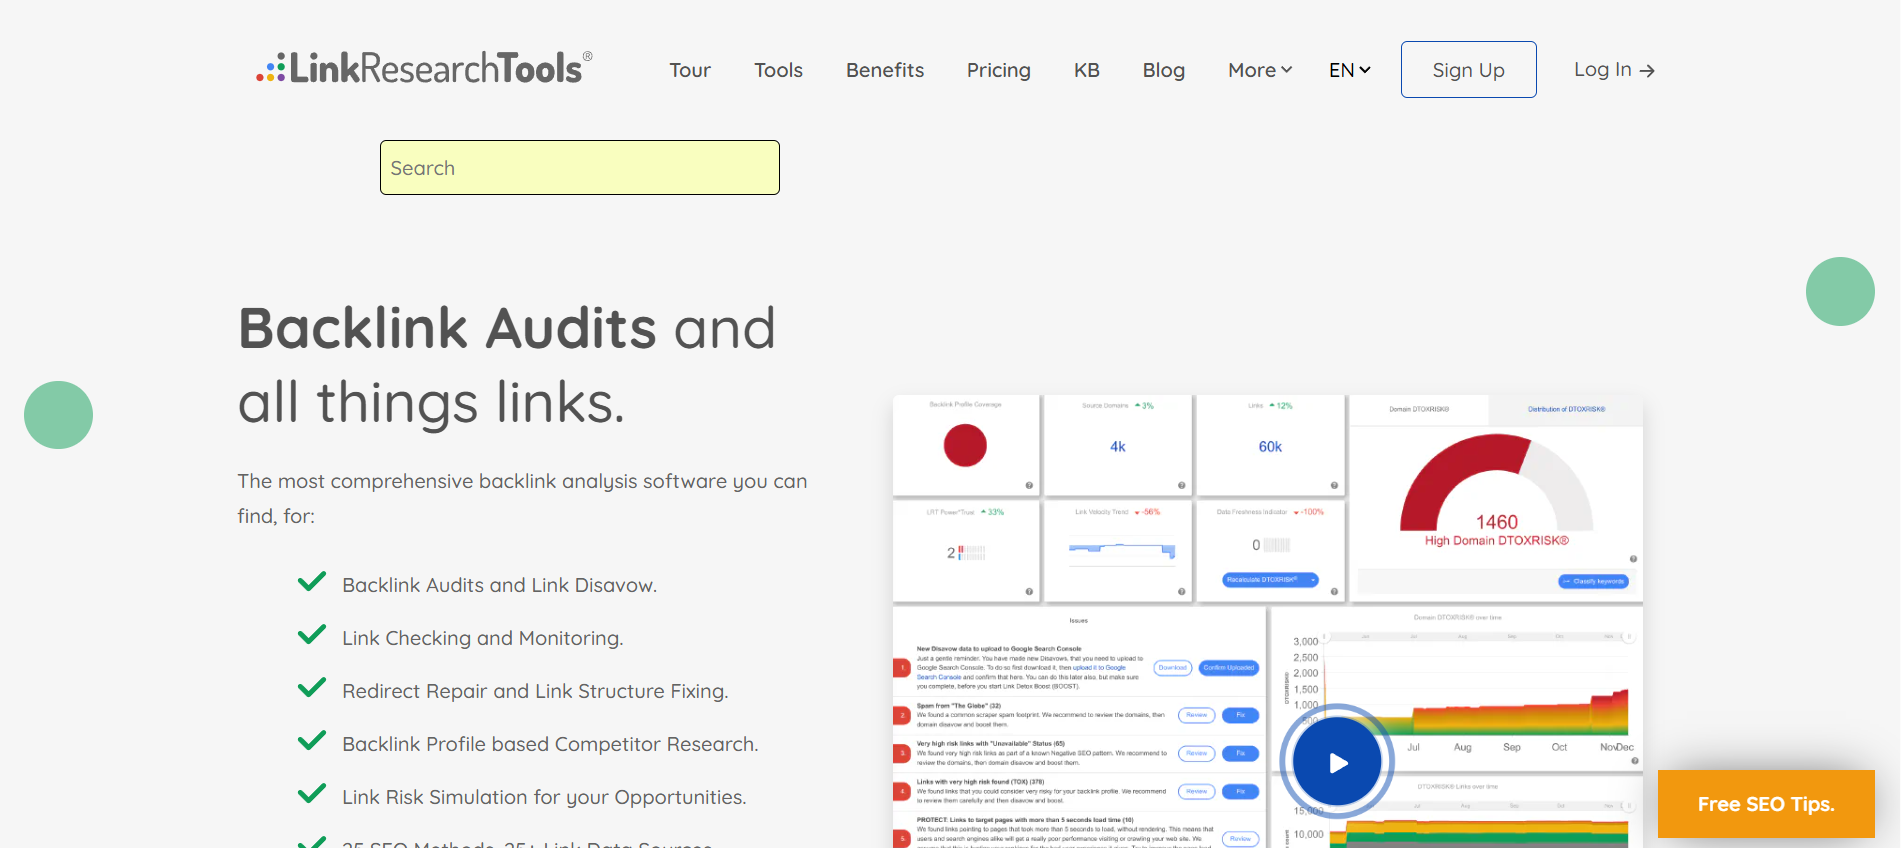1901x848 pixels.
Task: Click the 'Backlink Audits and all things links.' heading
Action: [x=507, y=366]
